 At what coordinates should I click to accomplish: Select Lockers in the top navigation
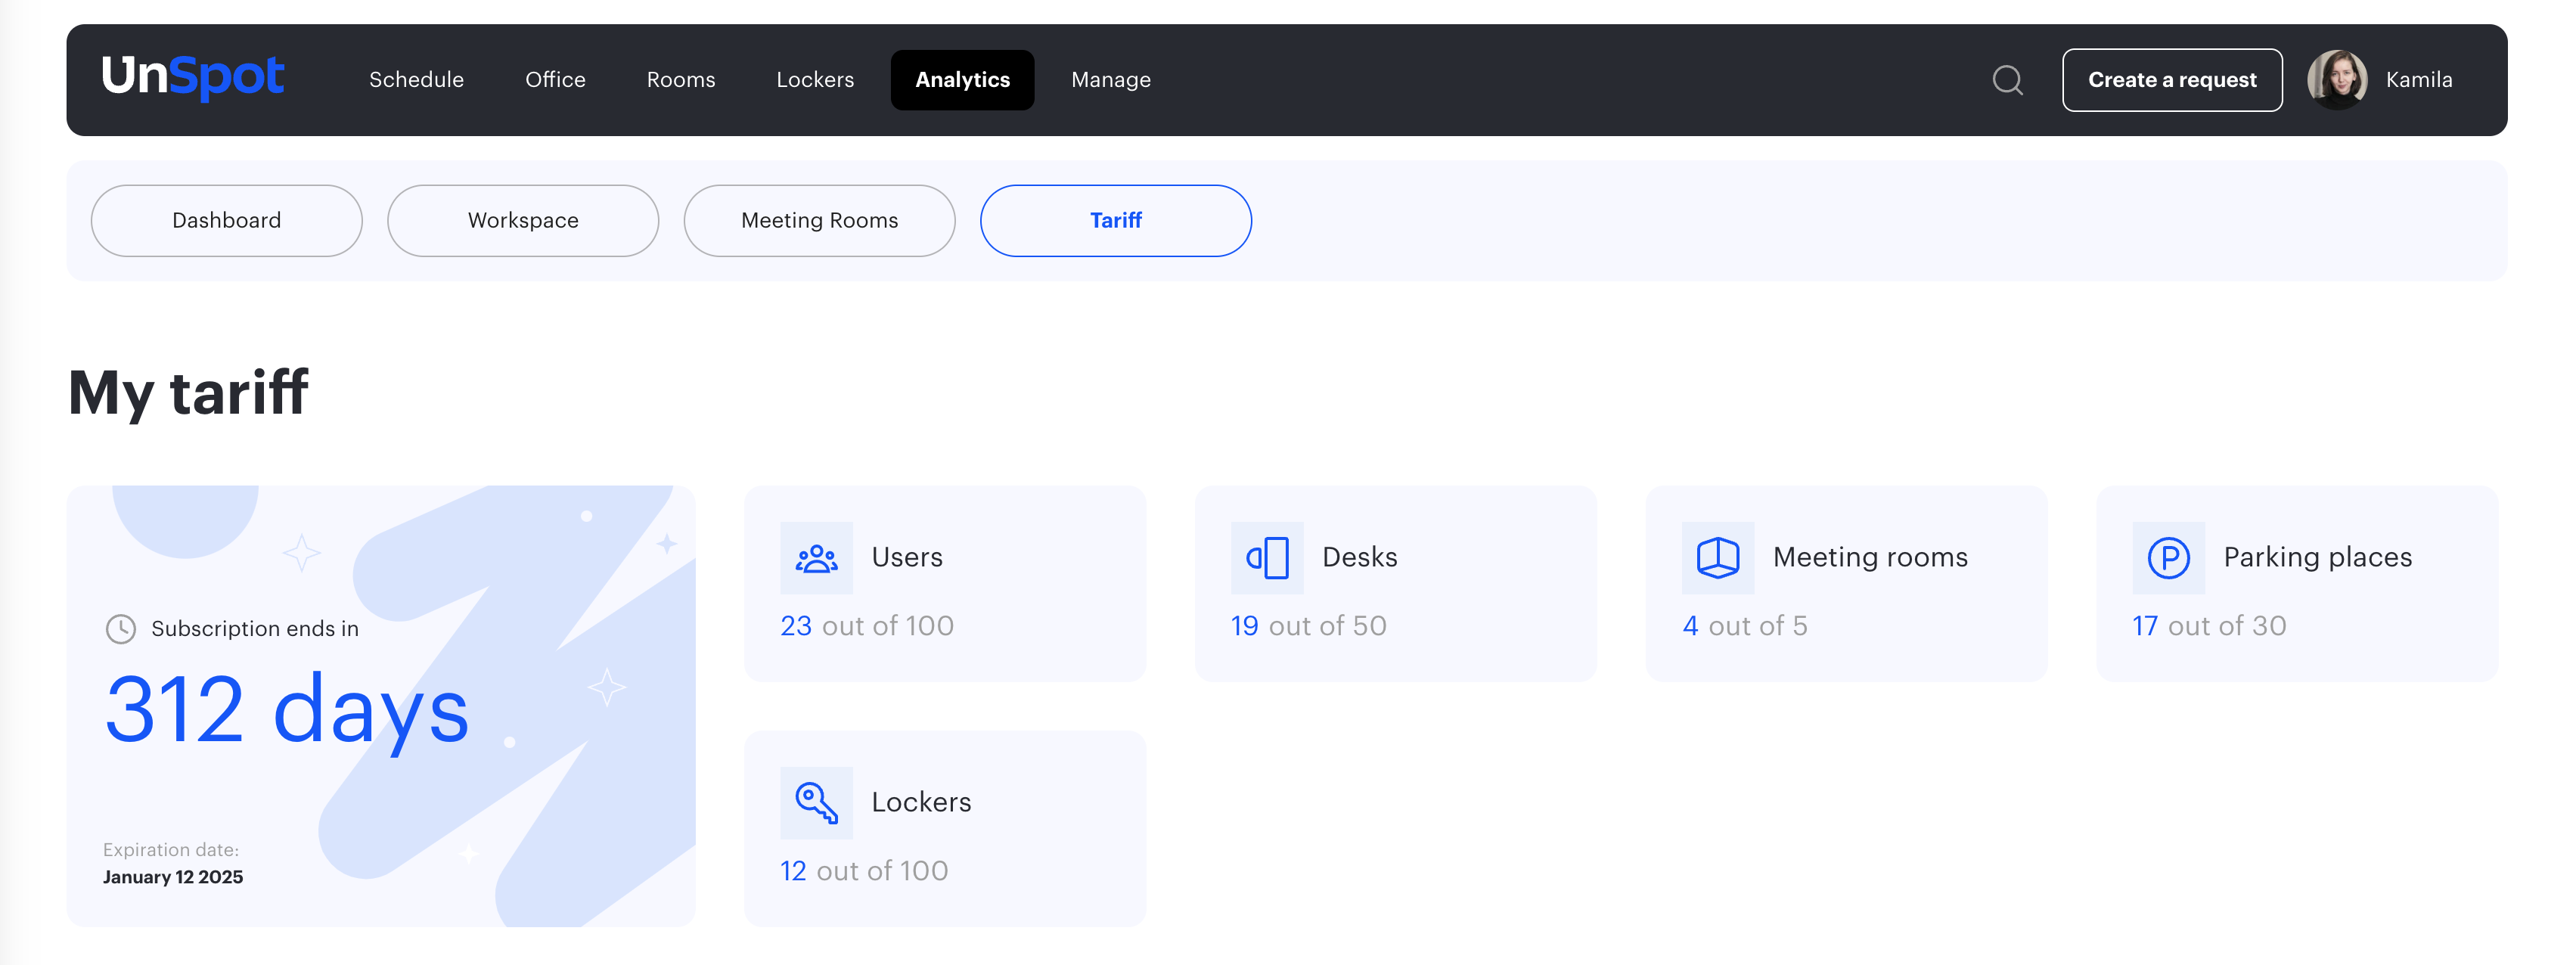[x=814, y=80]
